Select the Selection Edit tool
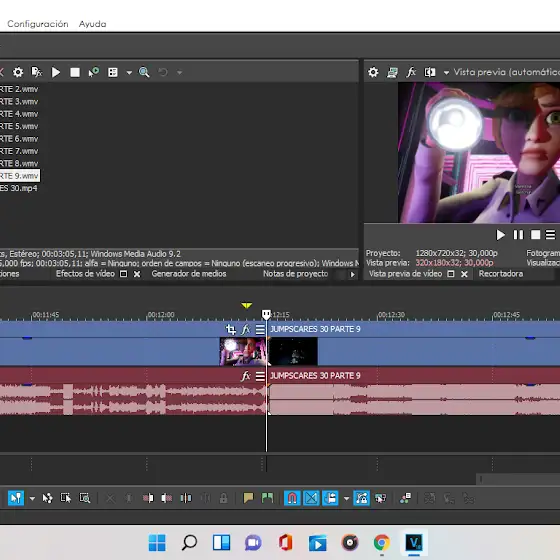The width and height of the screenshot is (560, 560). [x=66, y=498]
